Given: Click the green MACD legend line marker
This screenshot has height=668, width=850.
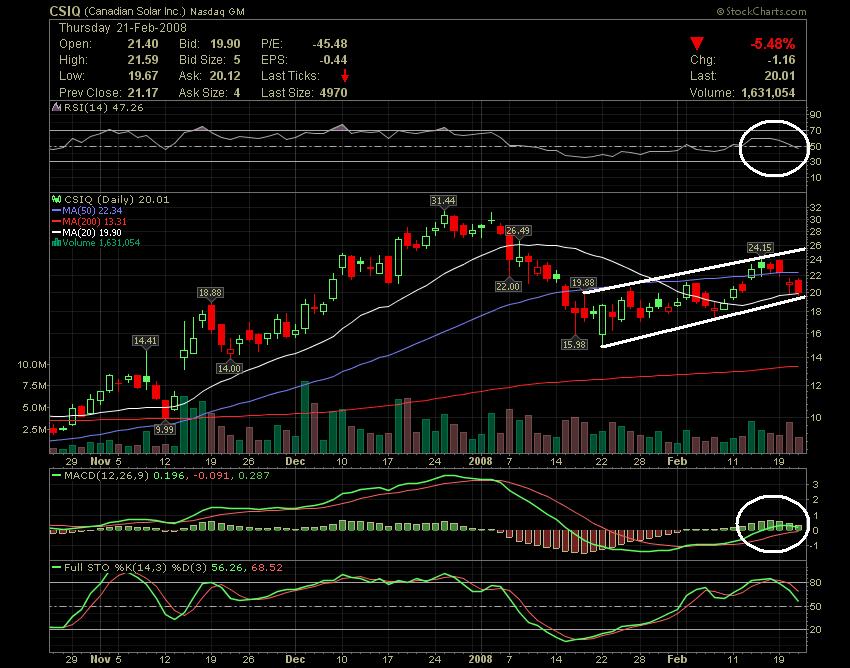Looking at the screenshot, I should 56,476.
